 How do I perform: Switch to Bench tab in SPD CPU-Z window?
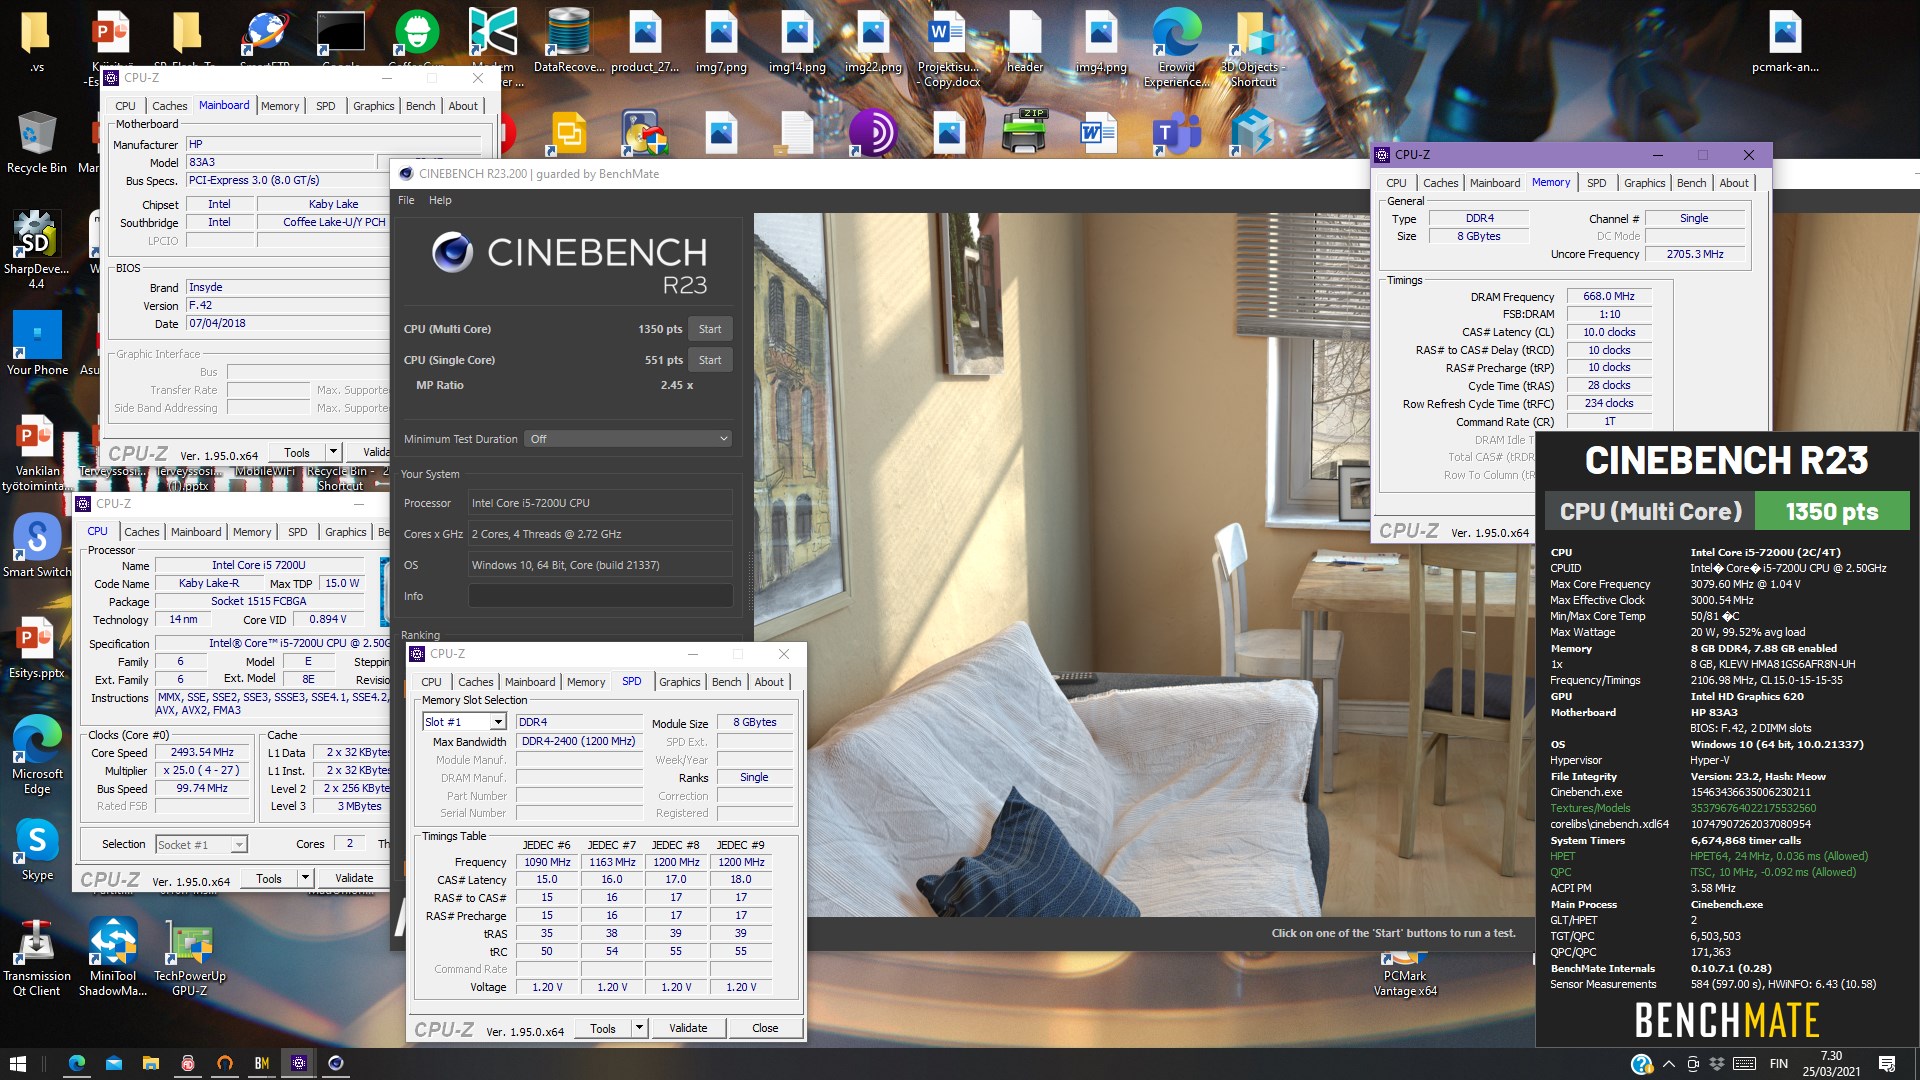point(727,682)
